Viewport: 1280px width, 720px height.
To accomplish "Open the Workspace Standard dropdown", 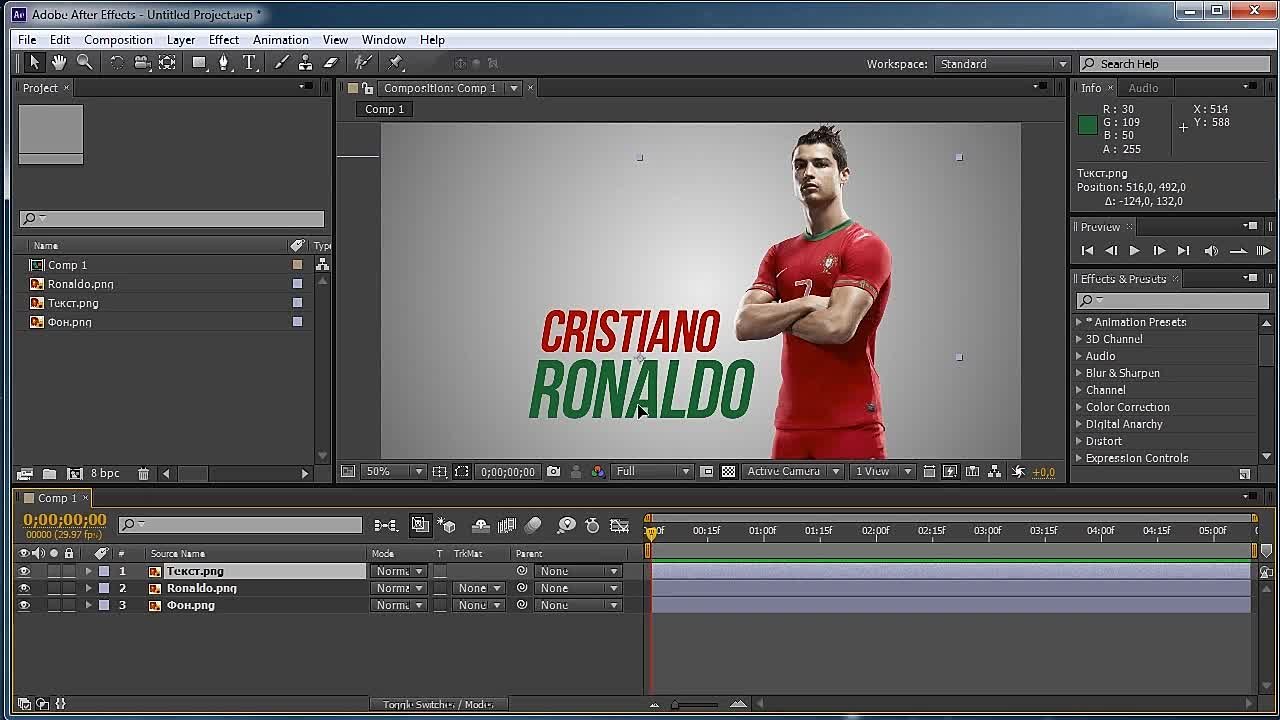I will [1003, 64].
